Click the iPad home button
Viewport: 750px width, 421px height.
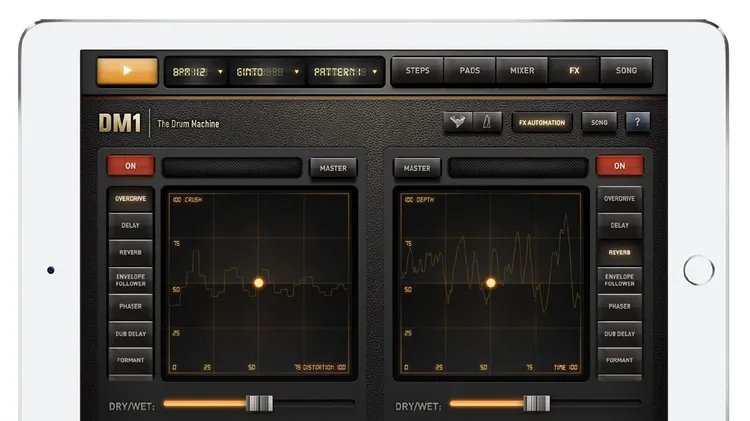pos(699,270)
